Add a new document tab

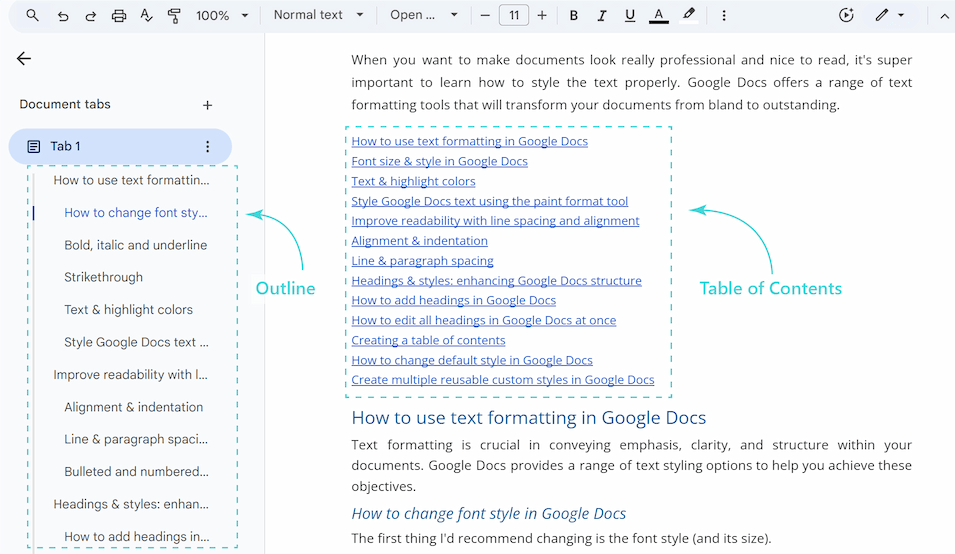point(207,105)
